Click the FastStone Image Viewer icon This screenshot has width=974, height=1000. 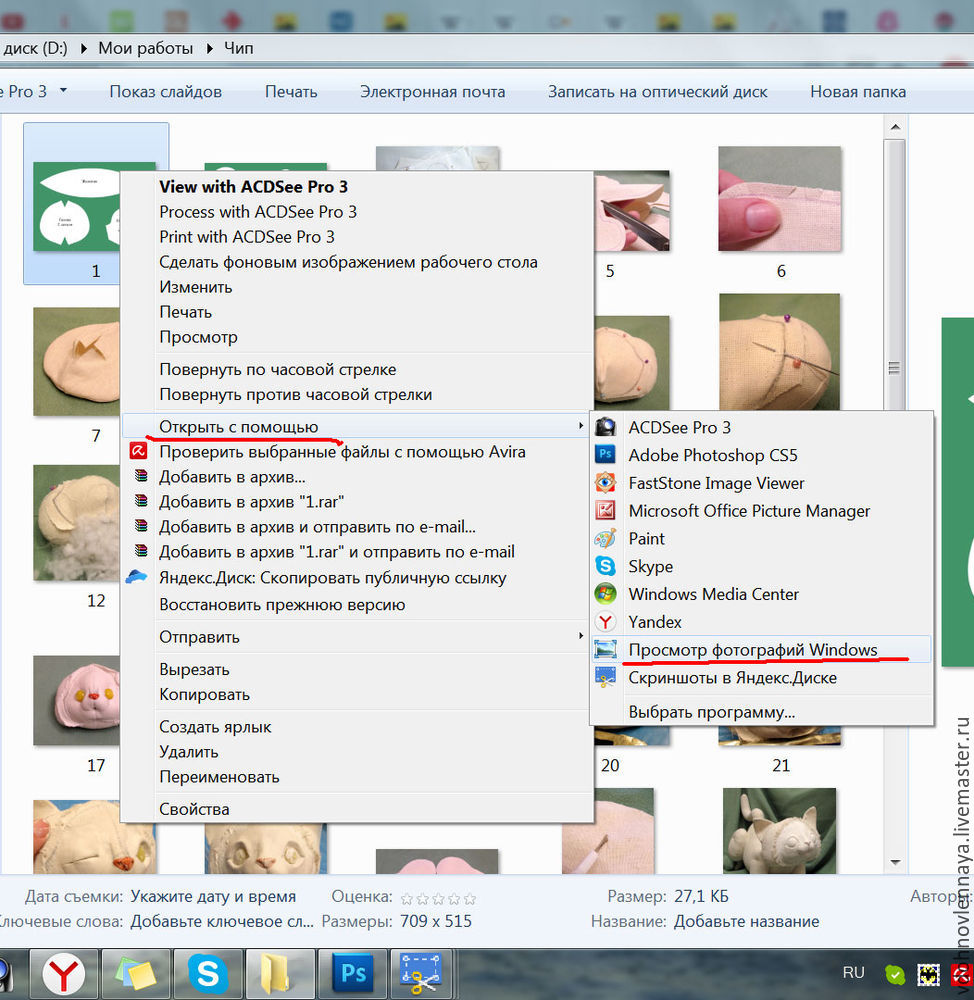(x=605, y=483)
